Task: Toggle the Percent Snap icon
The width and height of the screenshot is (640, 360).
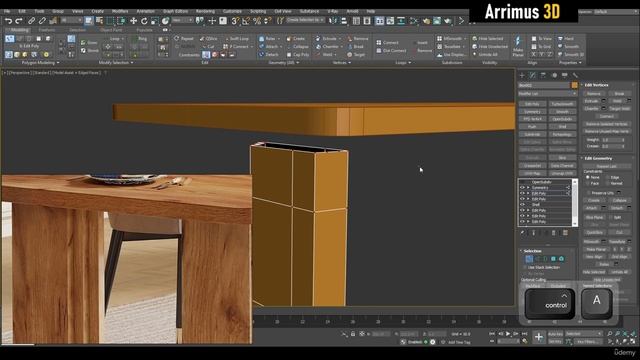Action: coord(257,20)
